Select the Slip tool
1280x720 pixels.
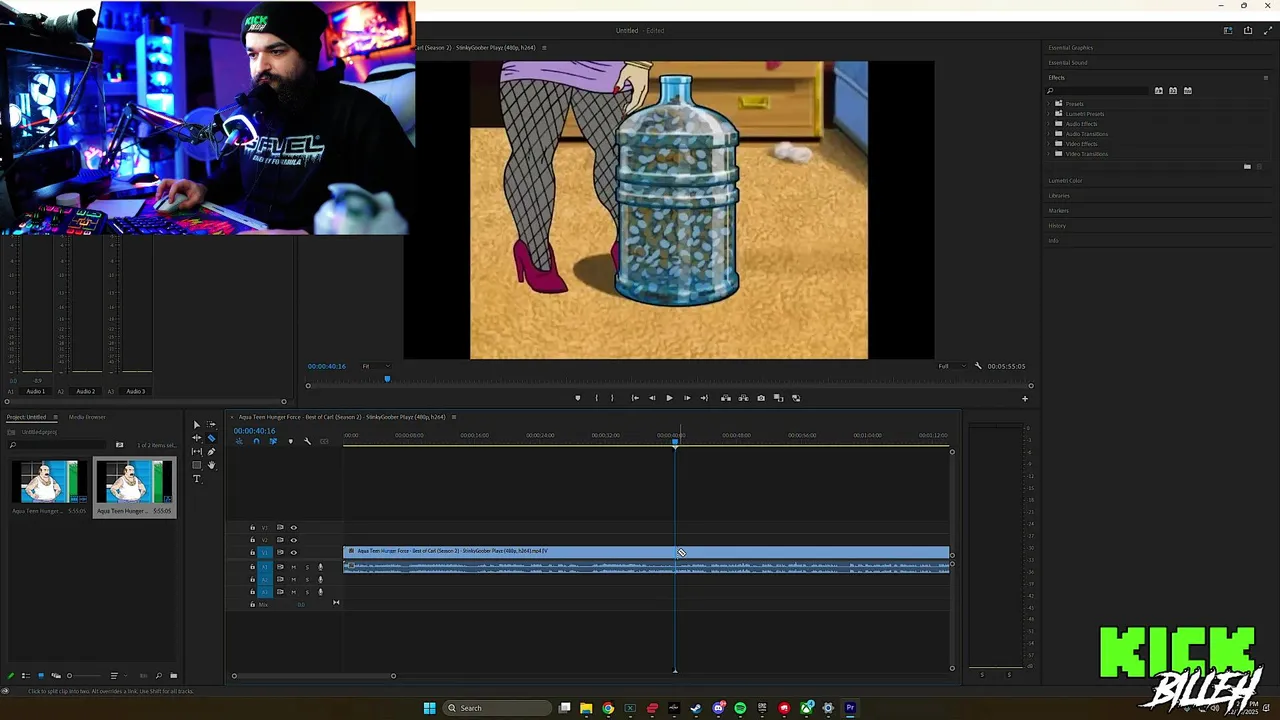197,452
